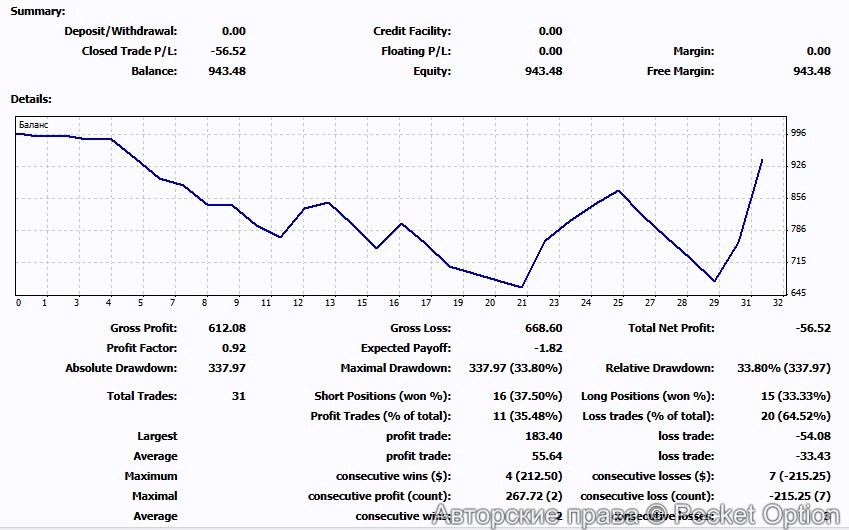Click the largest profit trade value 183.40

point(543,436)
